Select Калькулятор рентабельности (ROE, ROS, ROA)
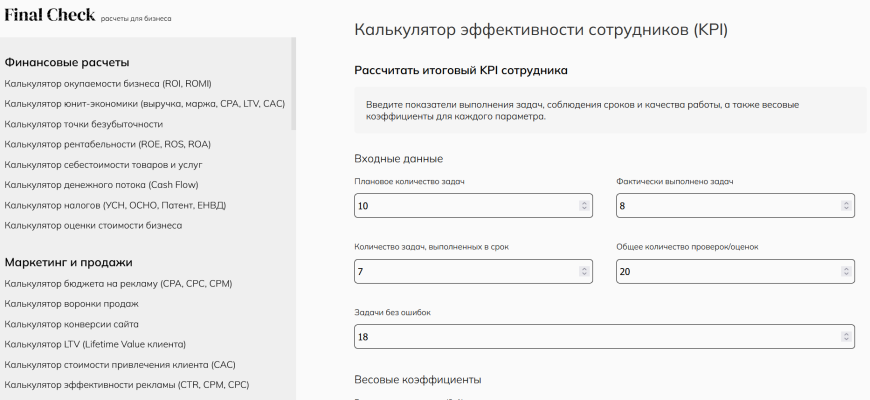Screen dimensions: 870x400 pyautogui.click(x=107, y=144)
